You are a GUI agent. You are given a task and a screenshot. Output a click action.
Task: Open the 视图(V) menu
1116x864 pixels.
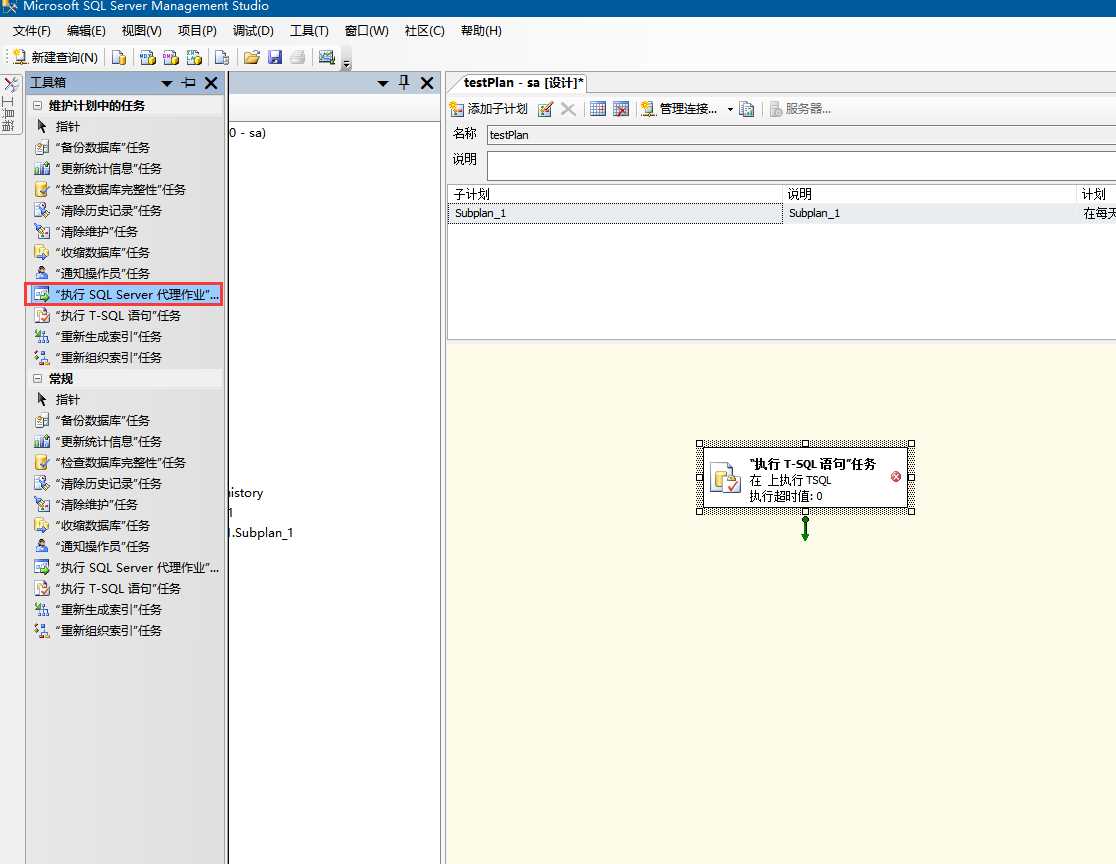point(142,31)
